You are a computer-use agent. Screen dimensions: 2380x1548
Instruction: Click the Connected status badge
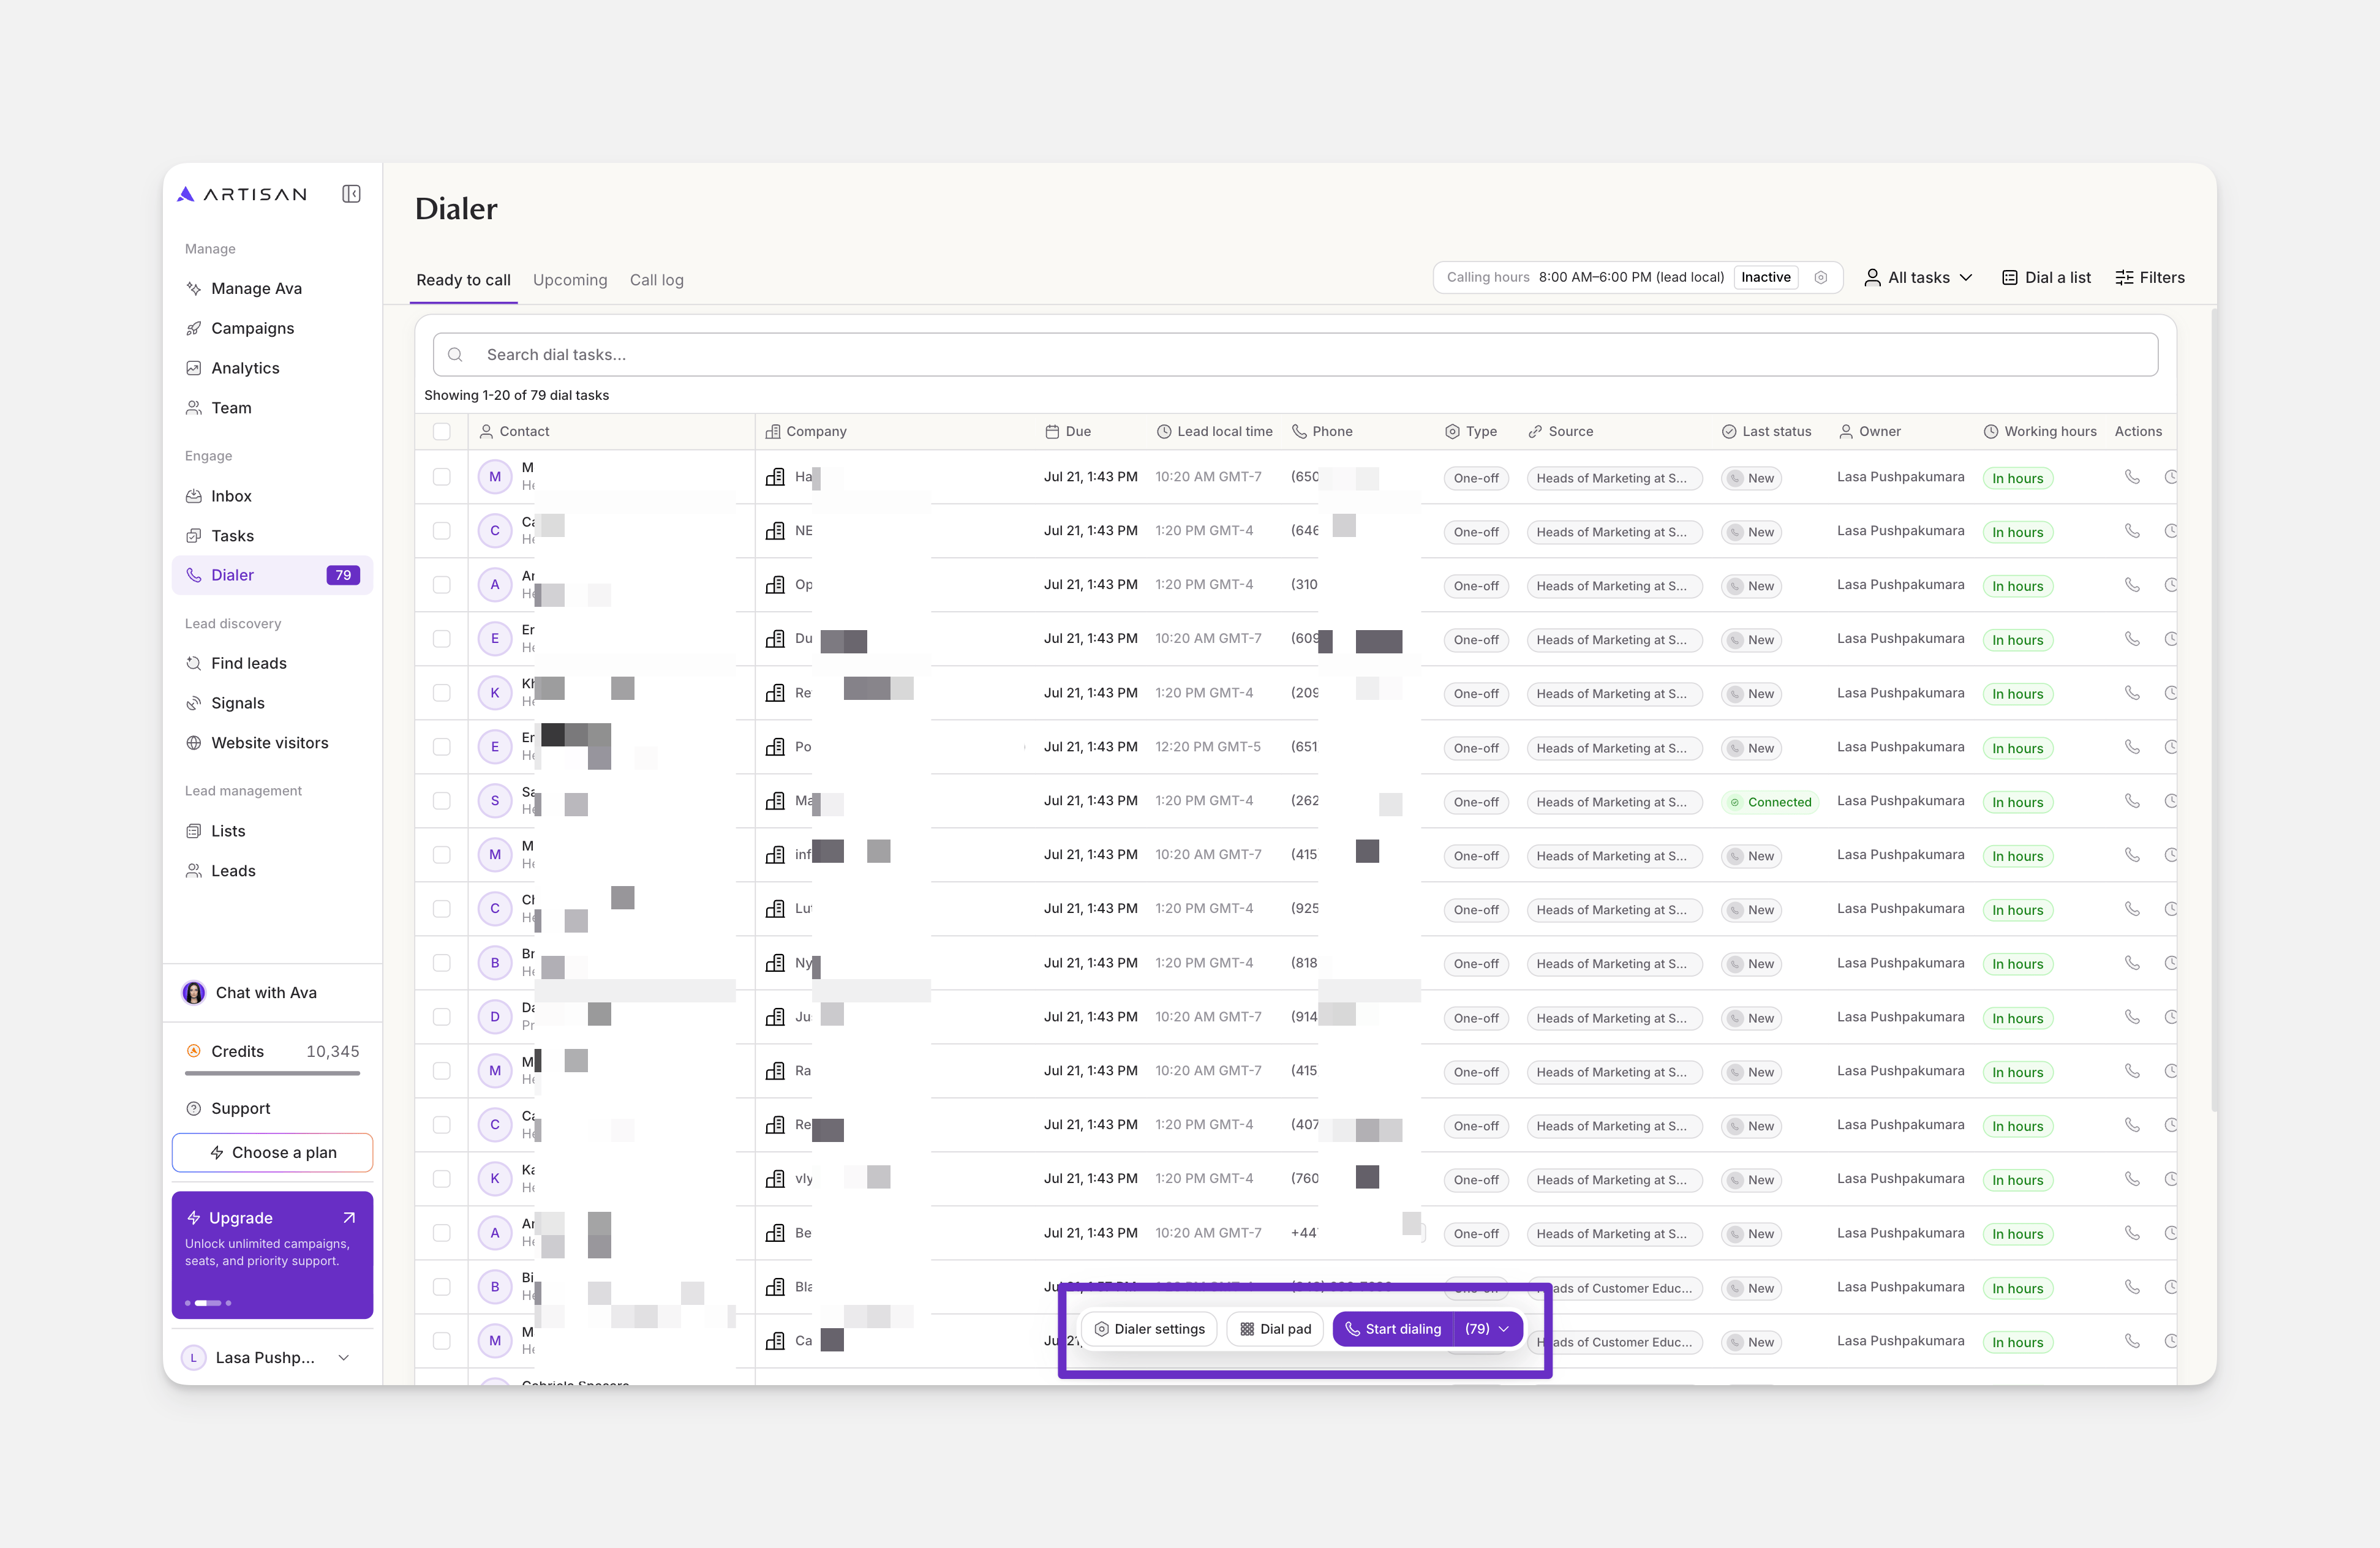1769,802
